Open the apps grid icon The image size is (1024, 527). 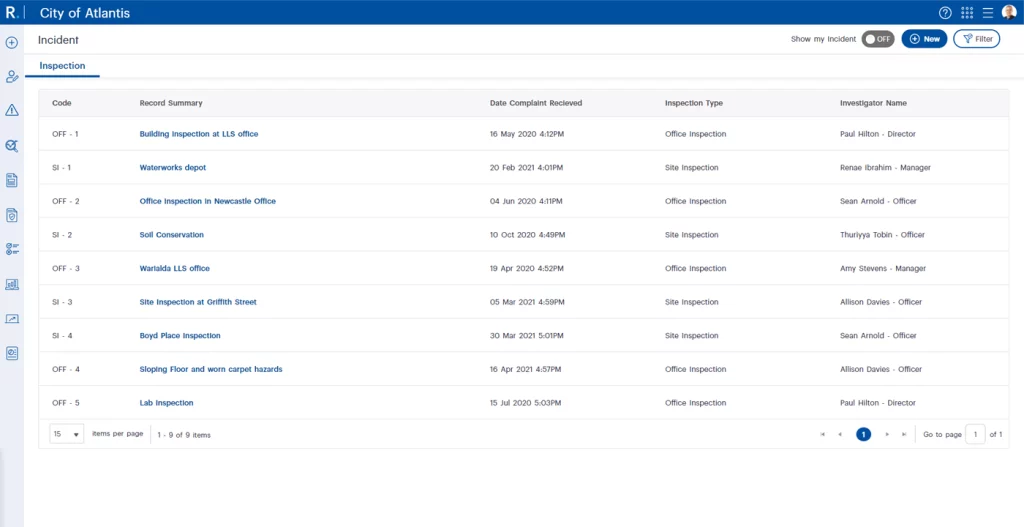point(967,13)
